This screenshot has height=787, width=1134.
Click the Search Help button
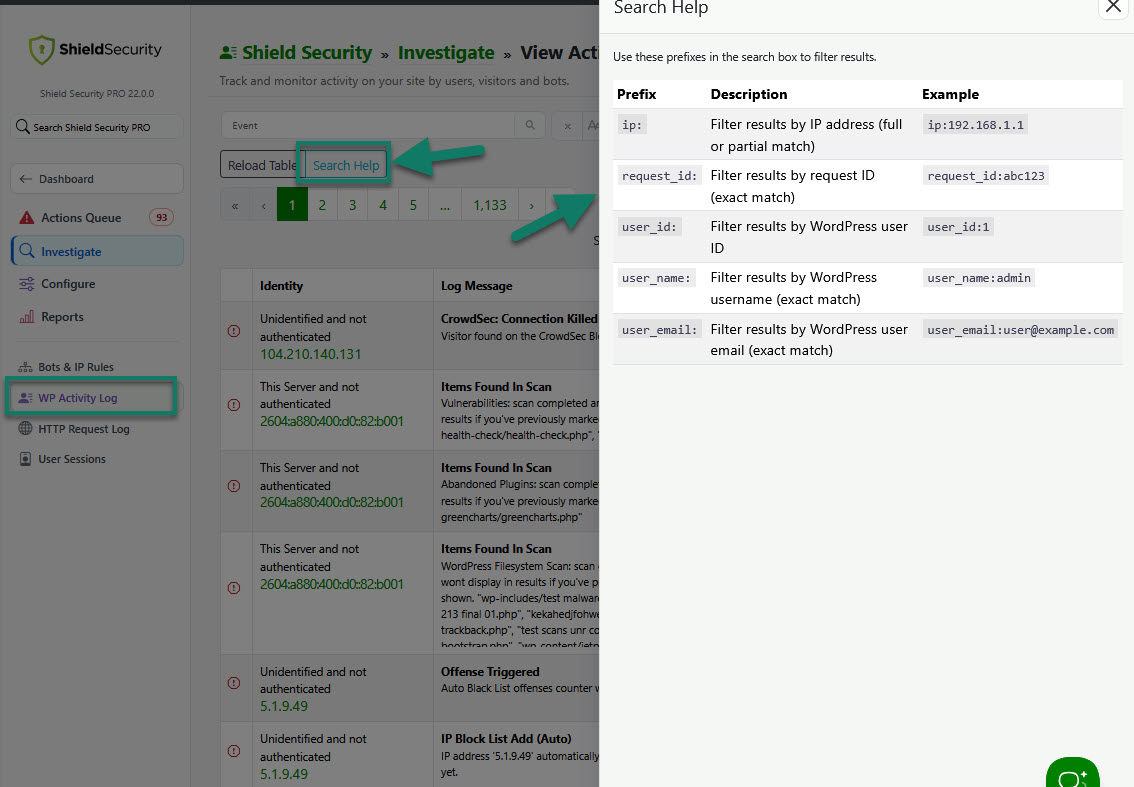346,165
